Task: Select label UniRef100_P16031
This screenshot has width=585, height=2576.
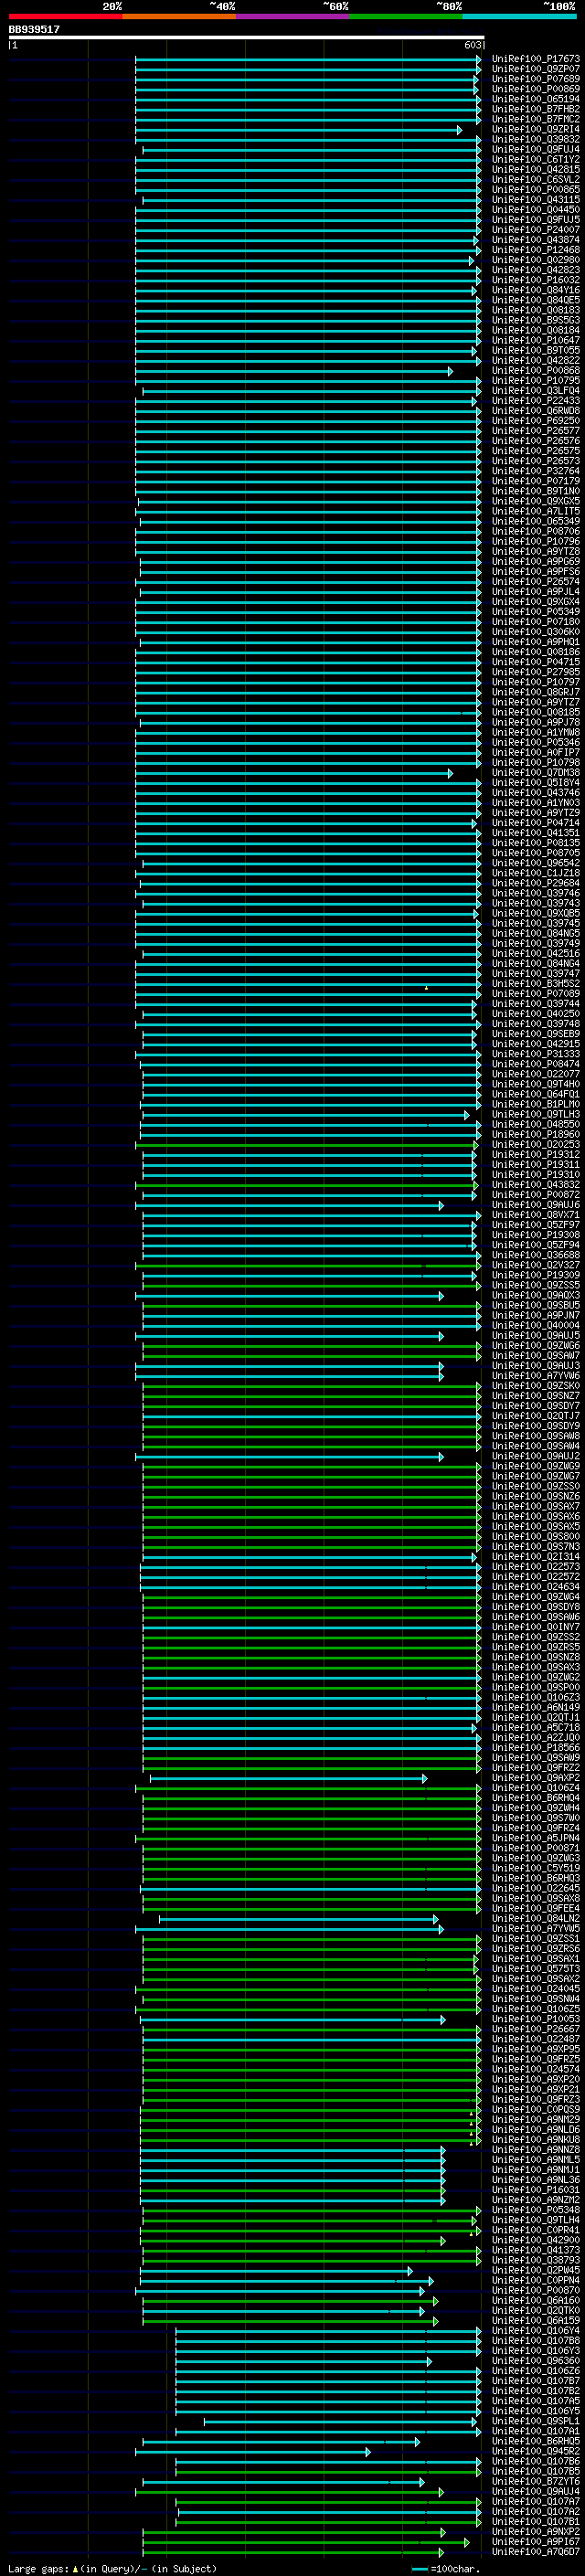Action: pos(536,2190)
